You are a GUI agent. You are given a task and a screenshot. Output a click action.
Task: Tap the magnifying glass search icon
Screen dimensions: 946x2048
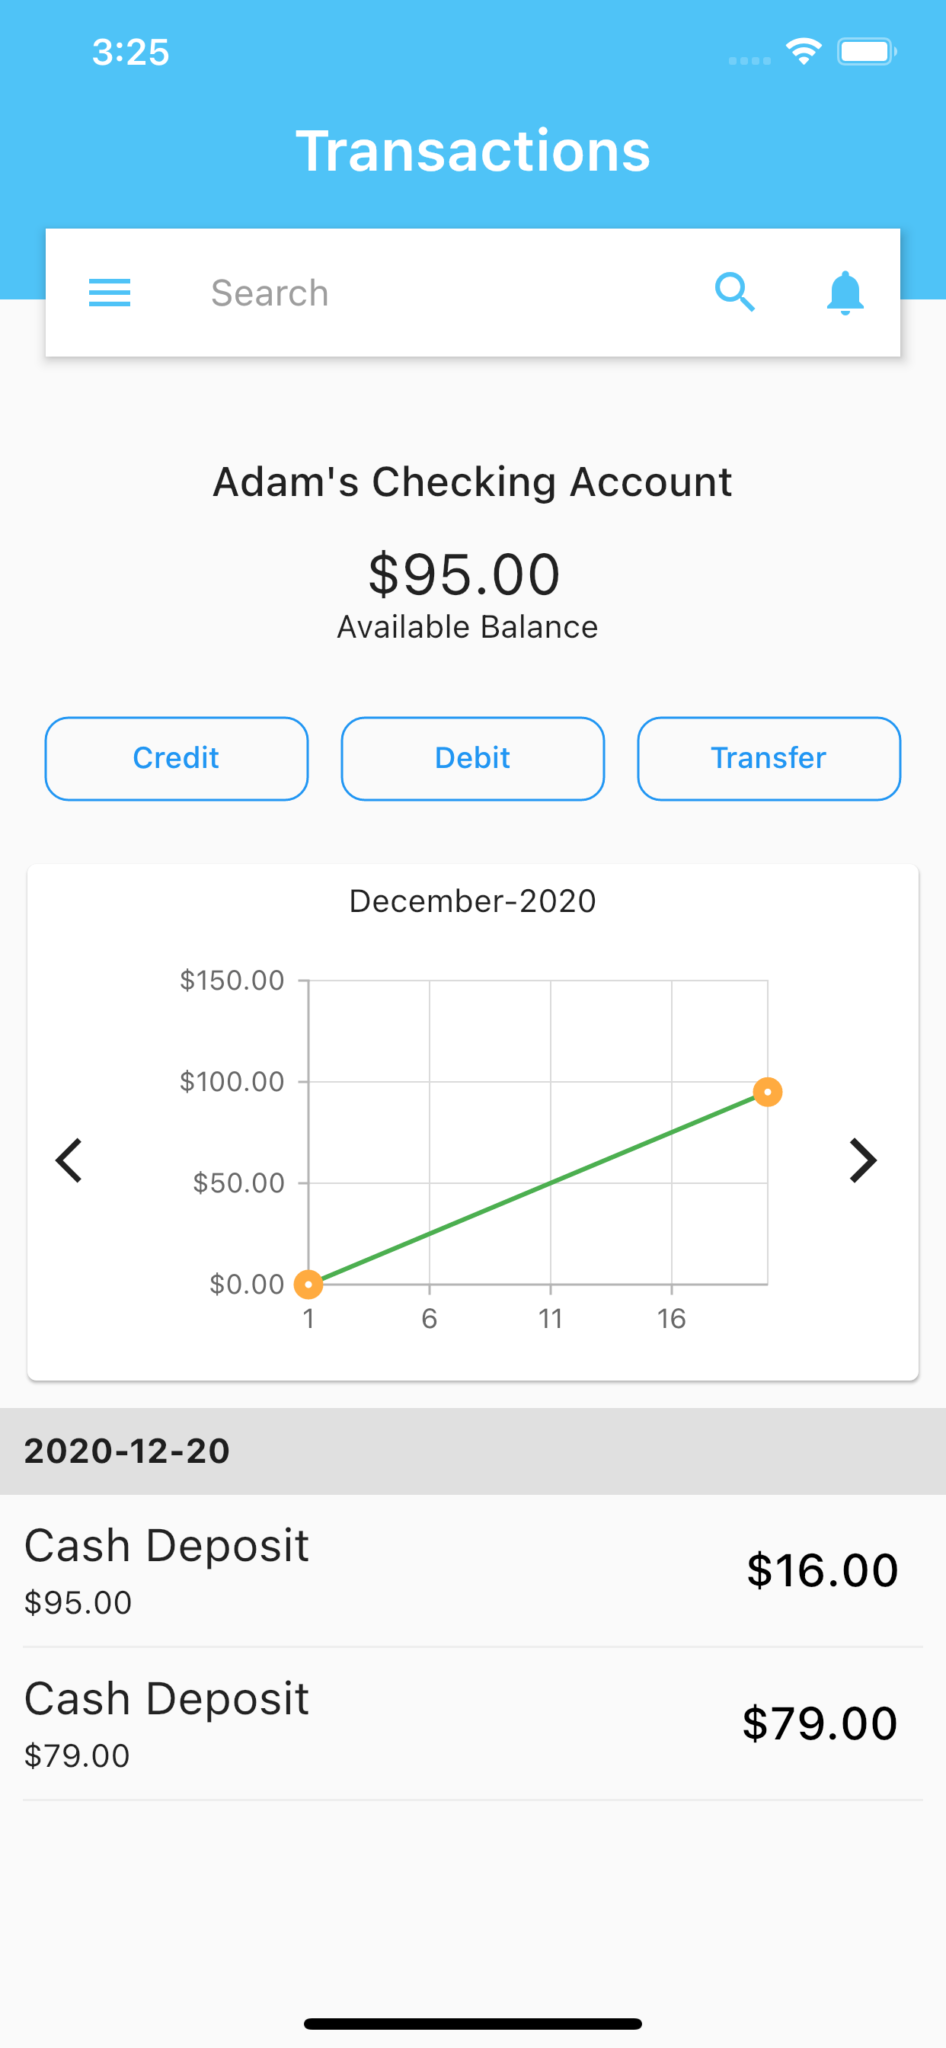[734, 292]
